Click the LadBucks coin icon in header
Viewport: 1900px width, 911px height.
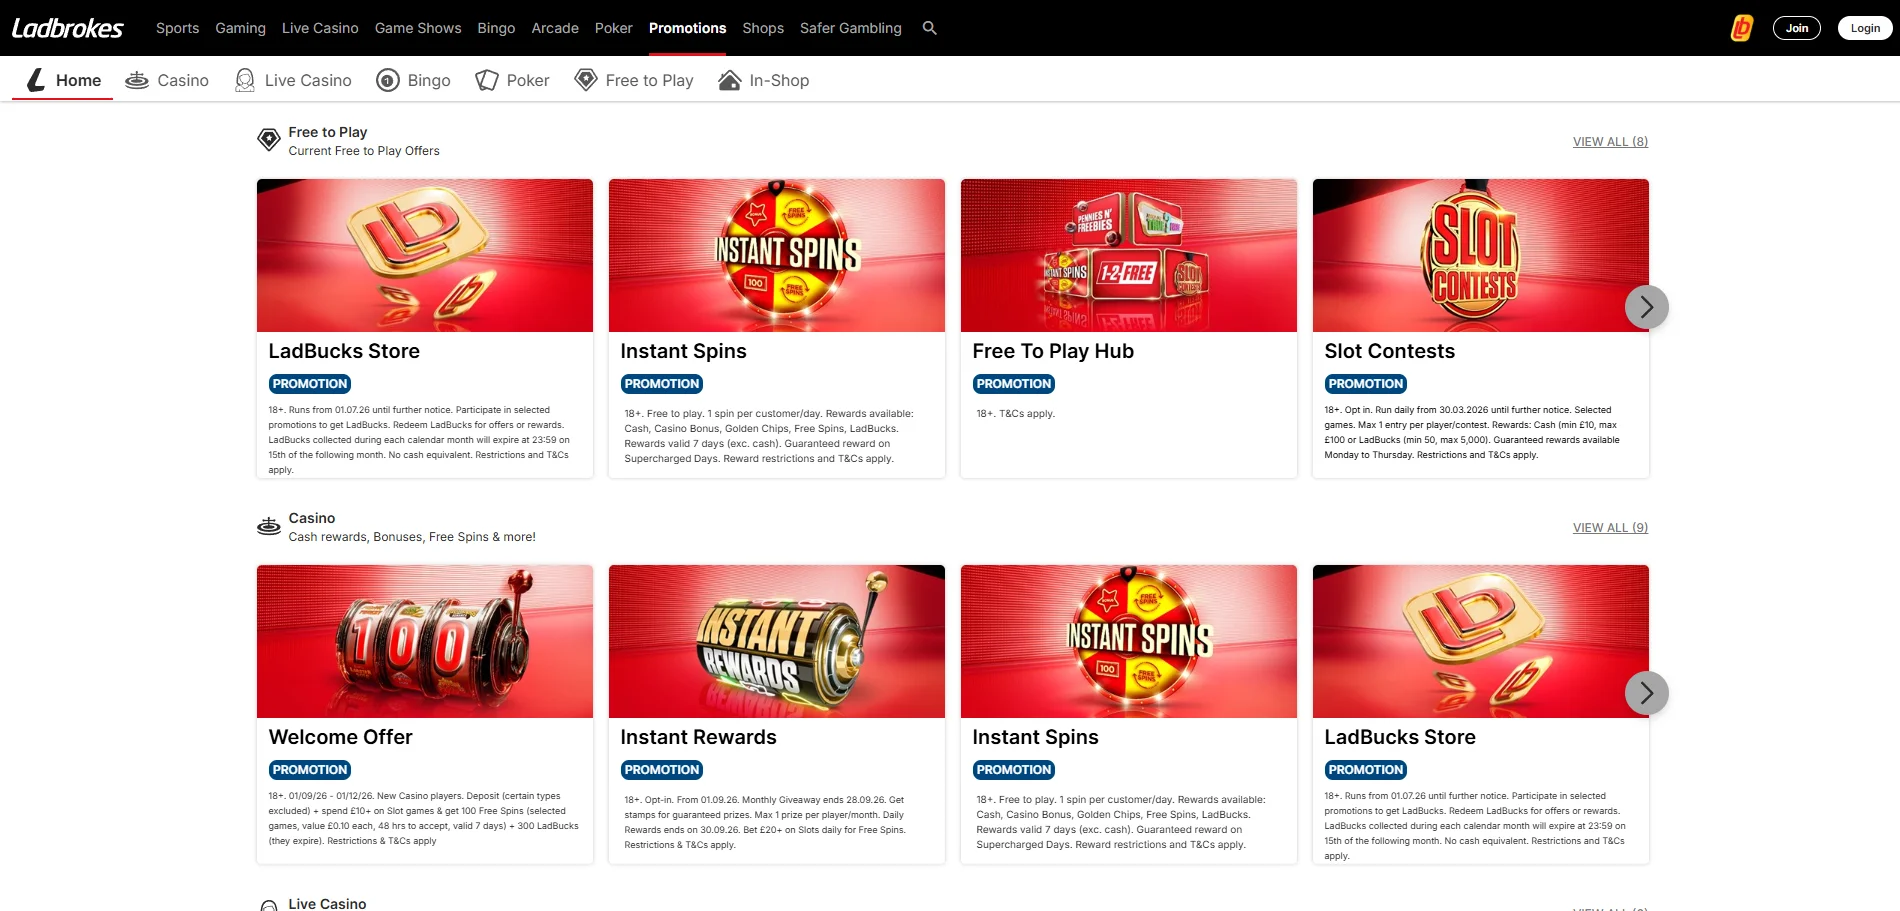pos(1742,28)
